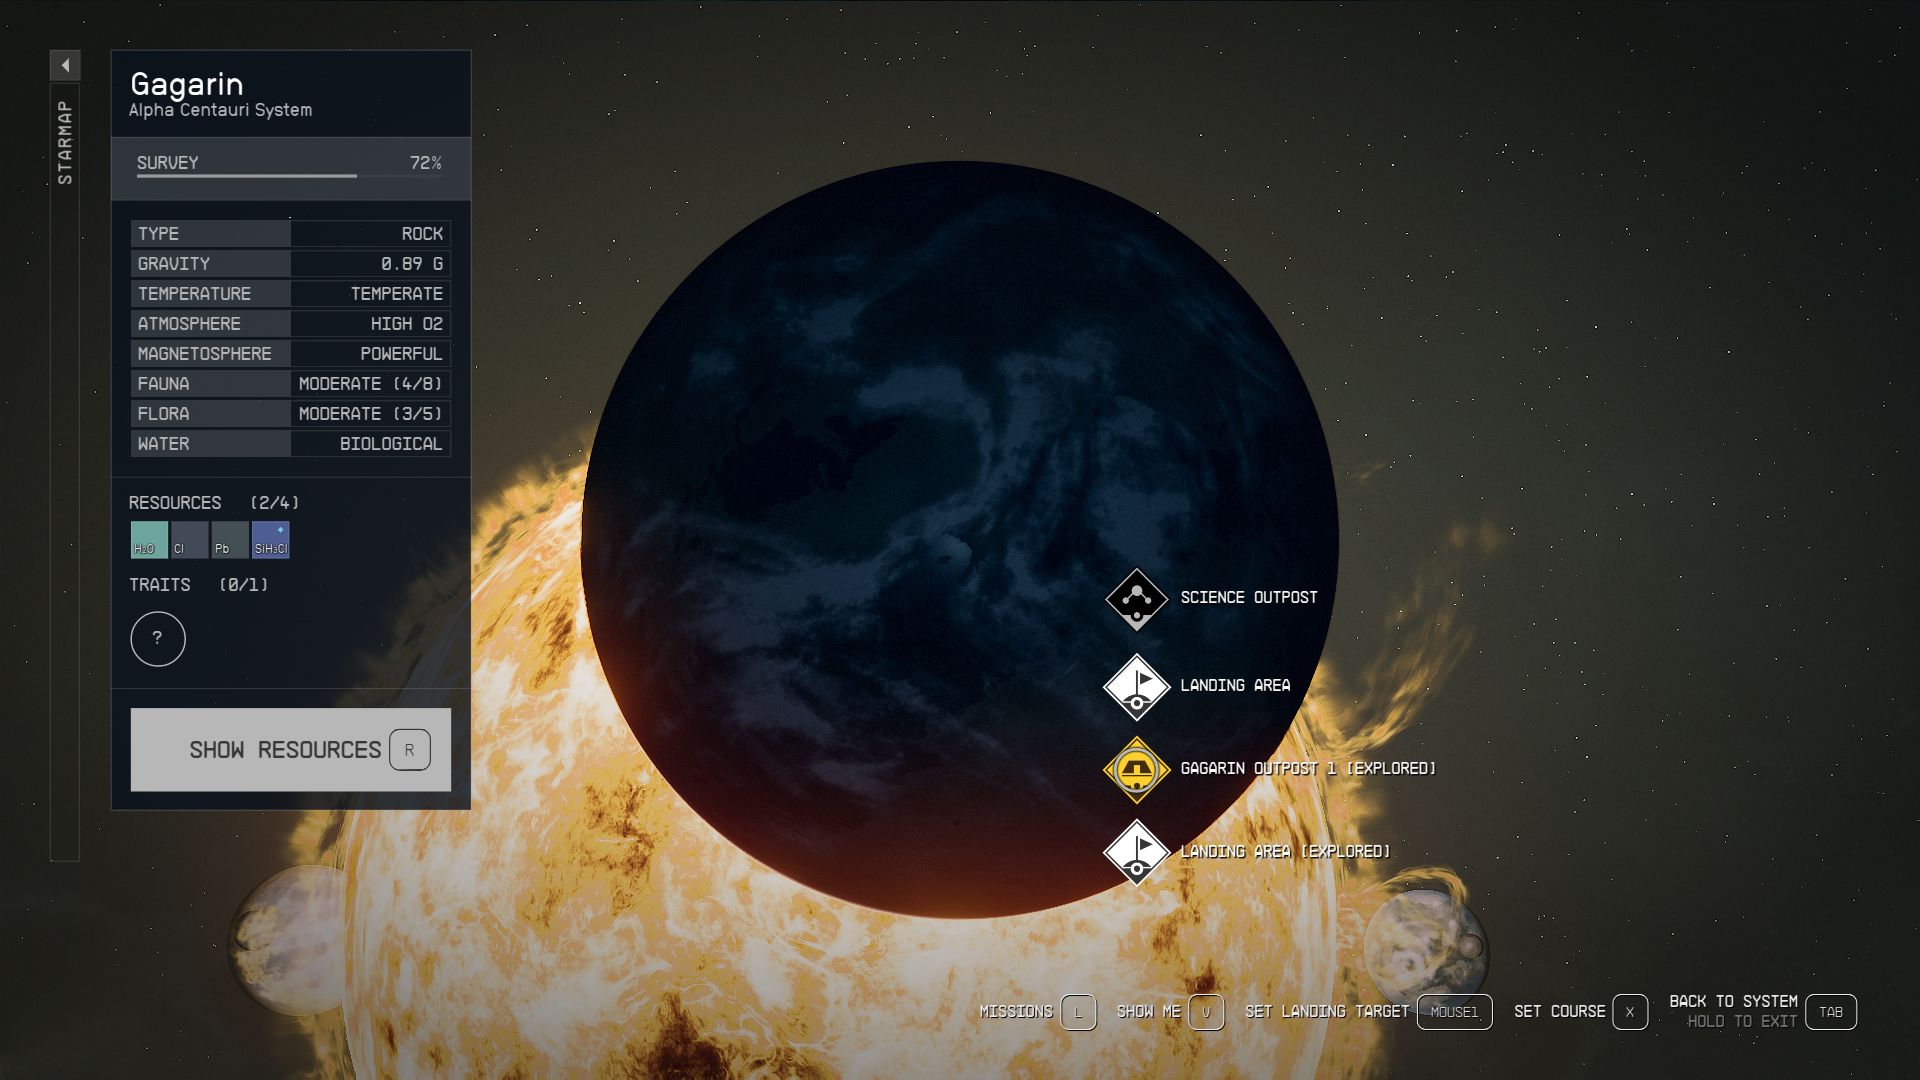This screenshot has height=1080, width=1920.
Task: Expand the Traits section
Action: [x=158, y=585]
